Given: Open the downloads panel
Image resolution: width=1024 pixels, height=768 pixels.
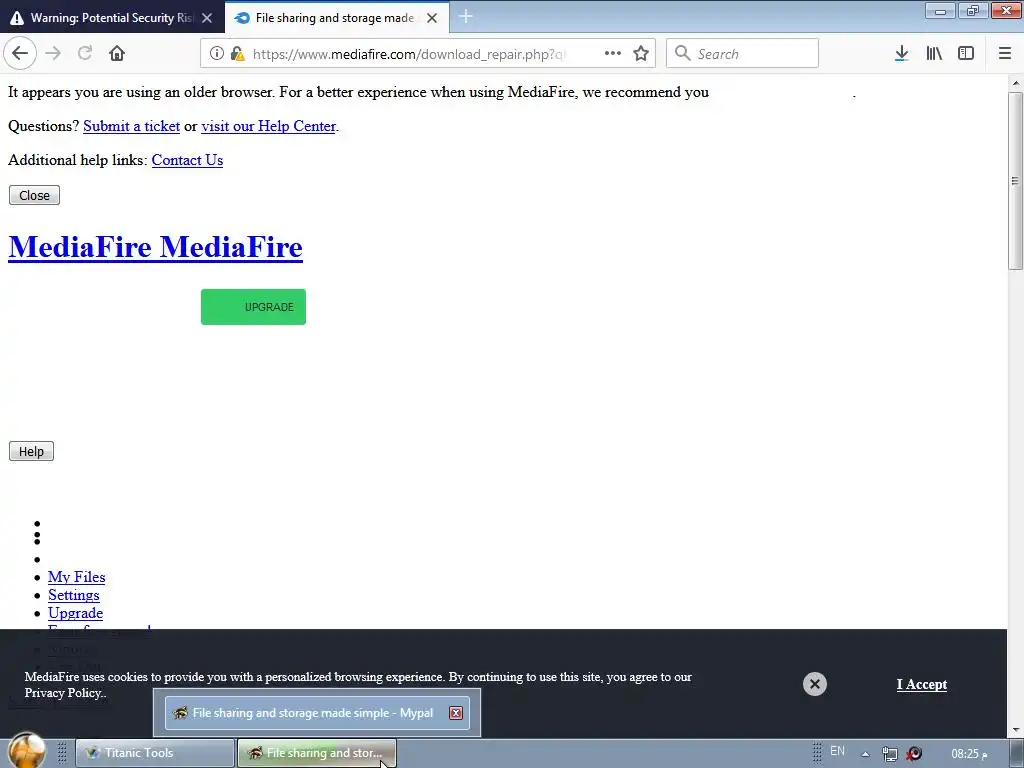Looking at the screenshot, I should pyautogui.click(x=902, y=54).
